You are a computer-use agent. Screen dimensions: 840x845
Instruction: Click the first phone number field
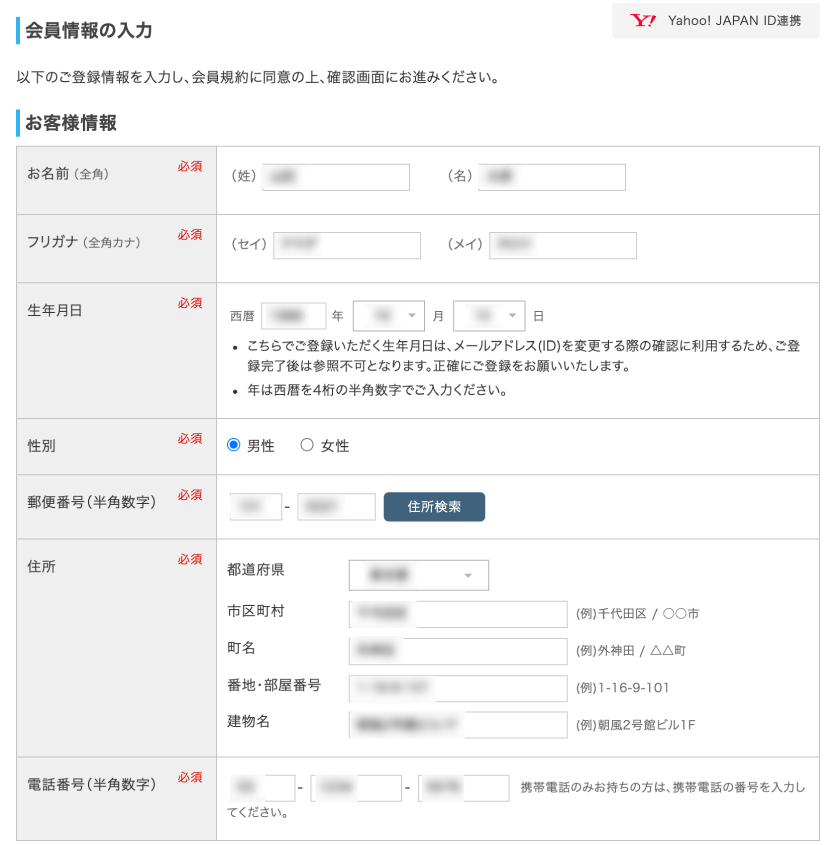[x=262, y=788]
